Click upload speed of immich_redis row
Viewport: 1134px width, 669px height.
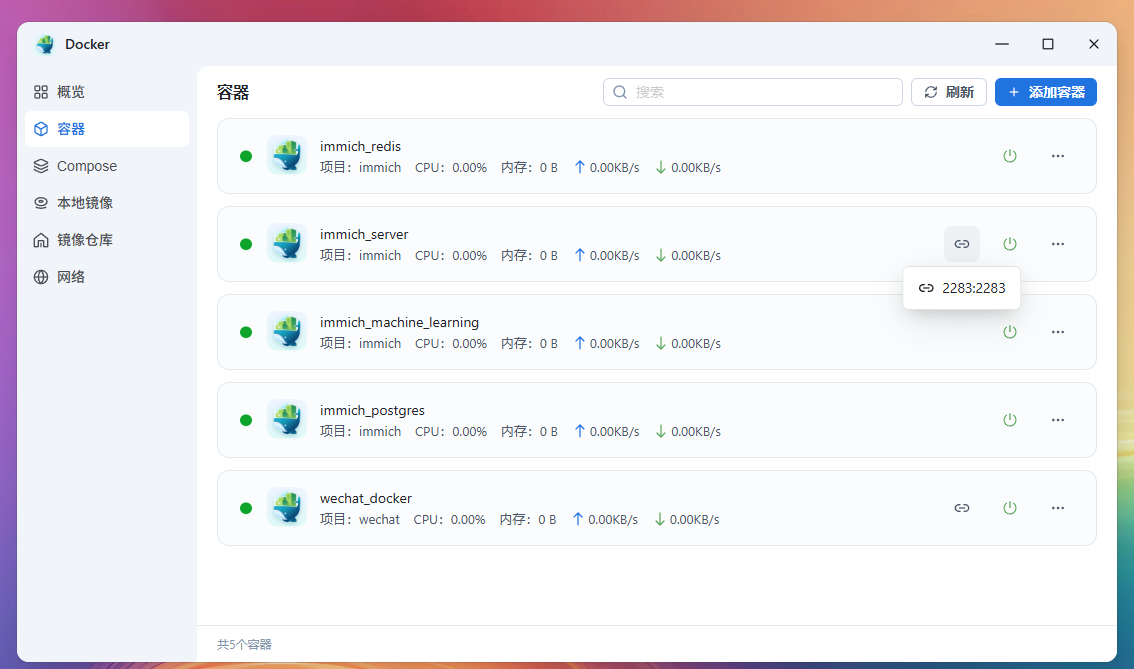click(x=607, y=167)
